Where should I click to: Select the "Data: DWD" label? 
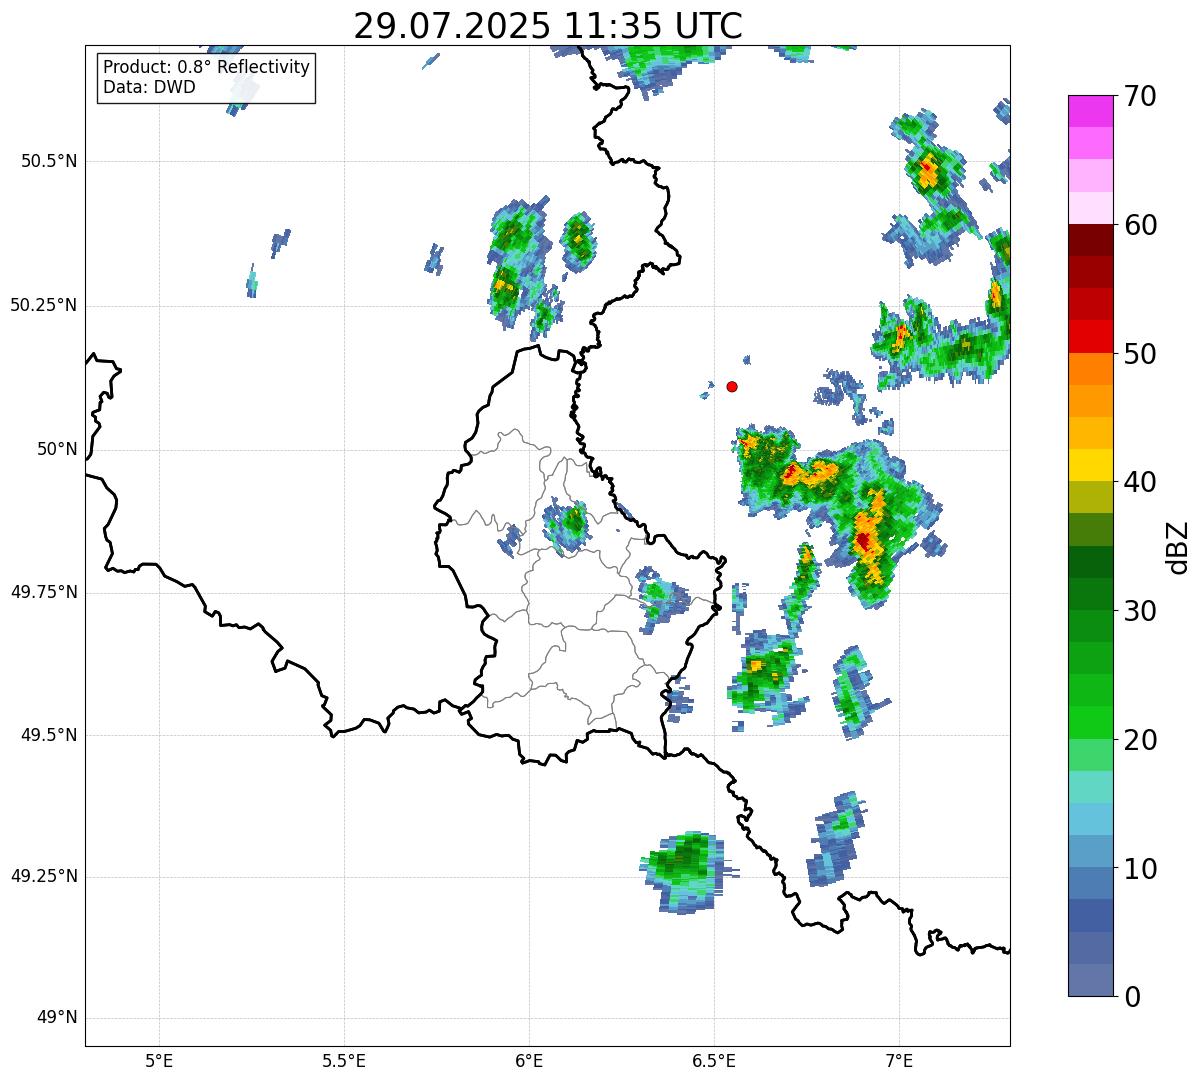tap(149, 87)
